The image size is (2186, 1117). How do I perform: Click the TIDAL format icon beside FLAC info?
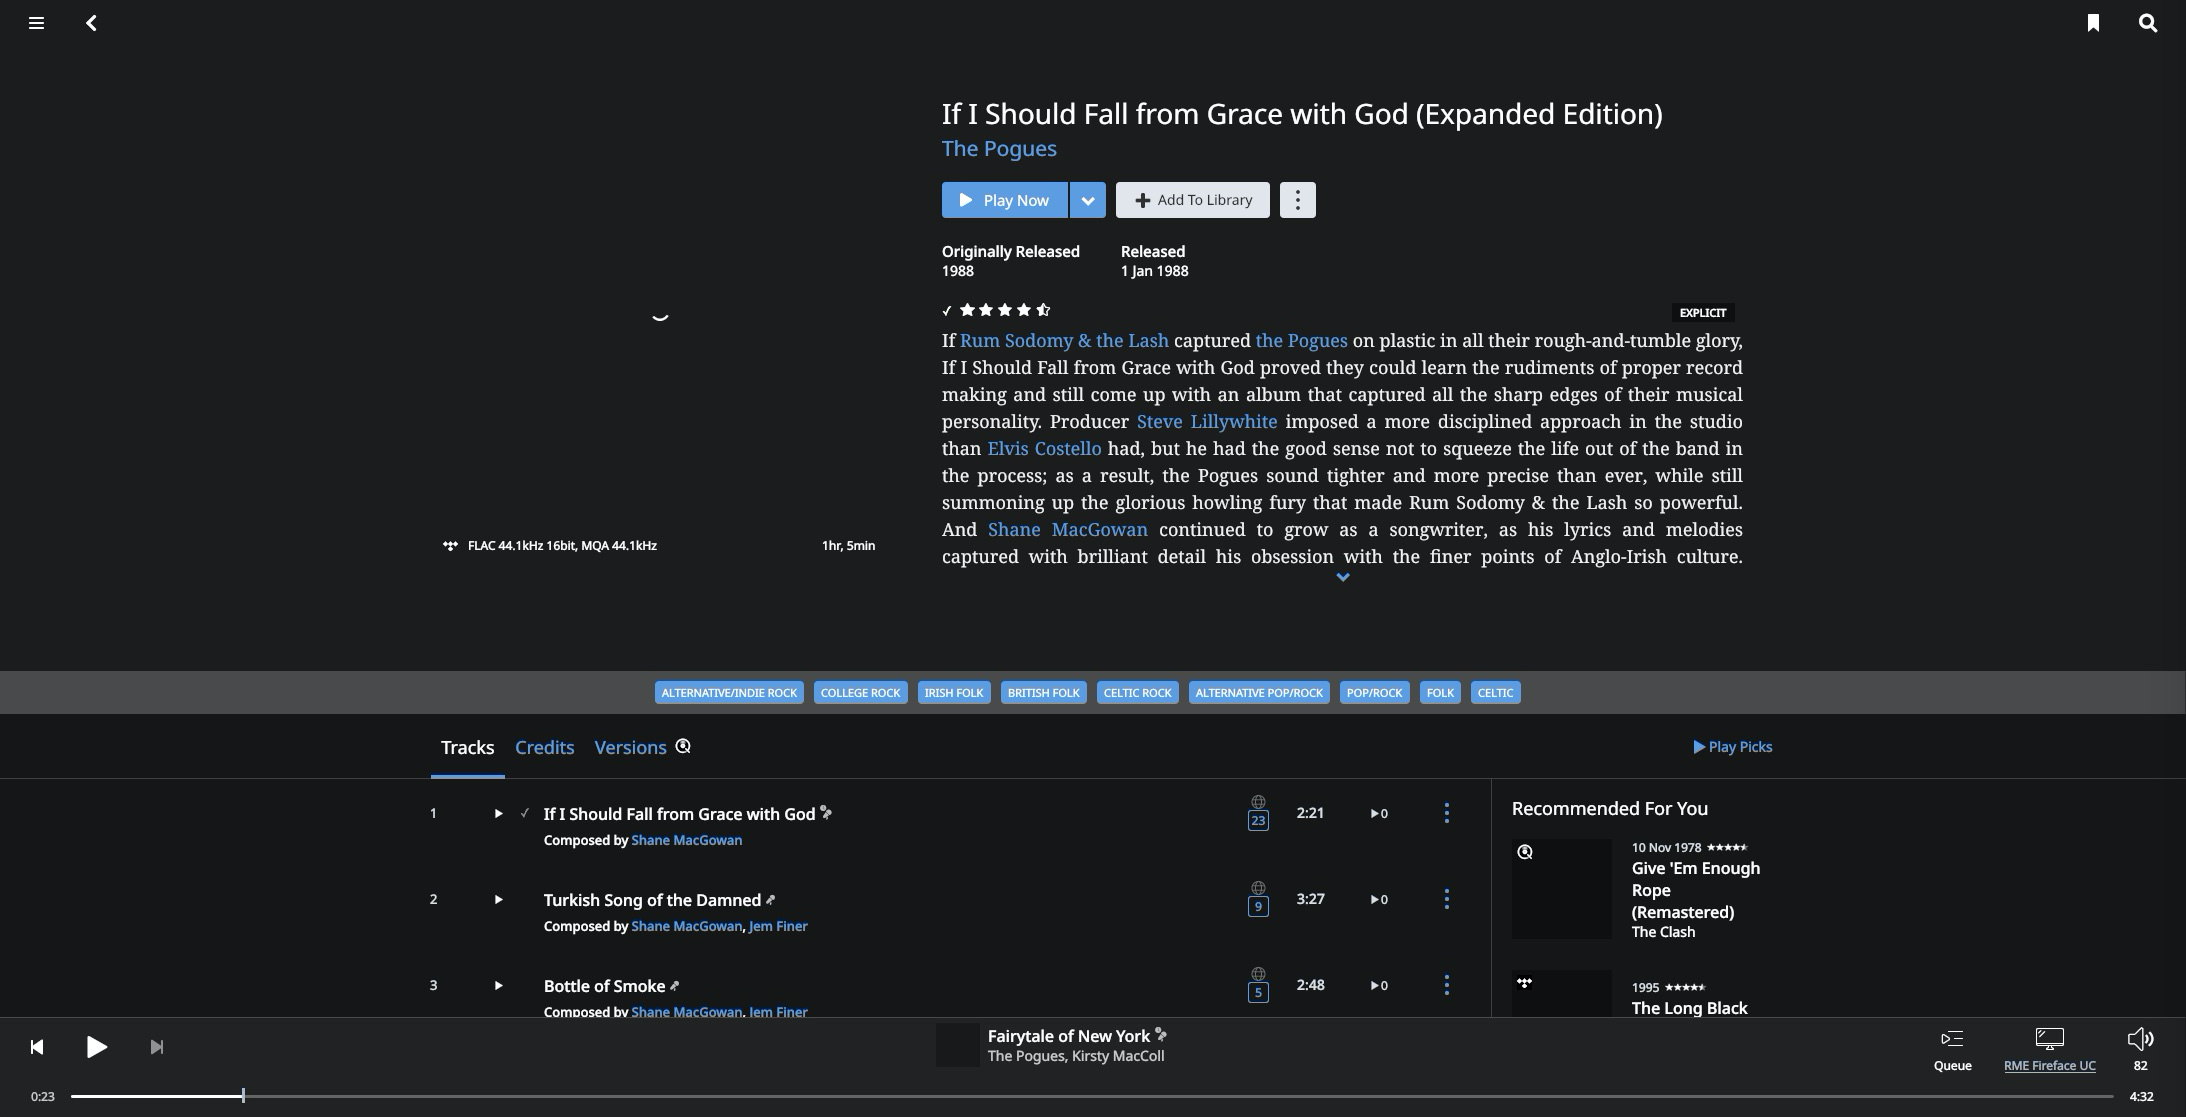450,546
